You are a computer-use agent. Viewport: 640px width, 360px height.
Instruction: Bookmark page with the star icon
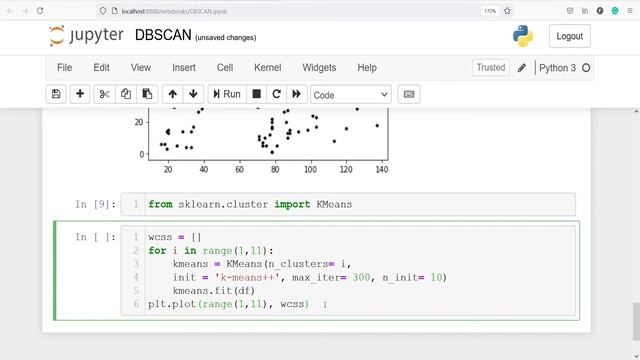coord(507,11)
